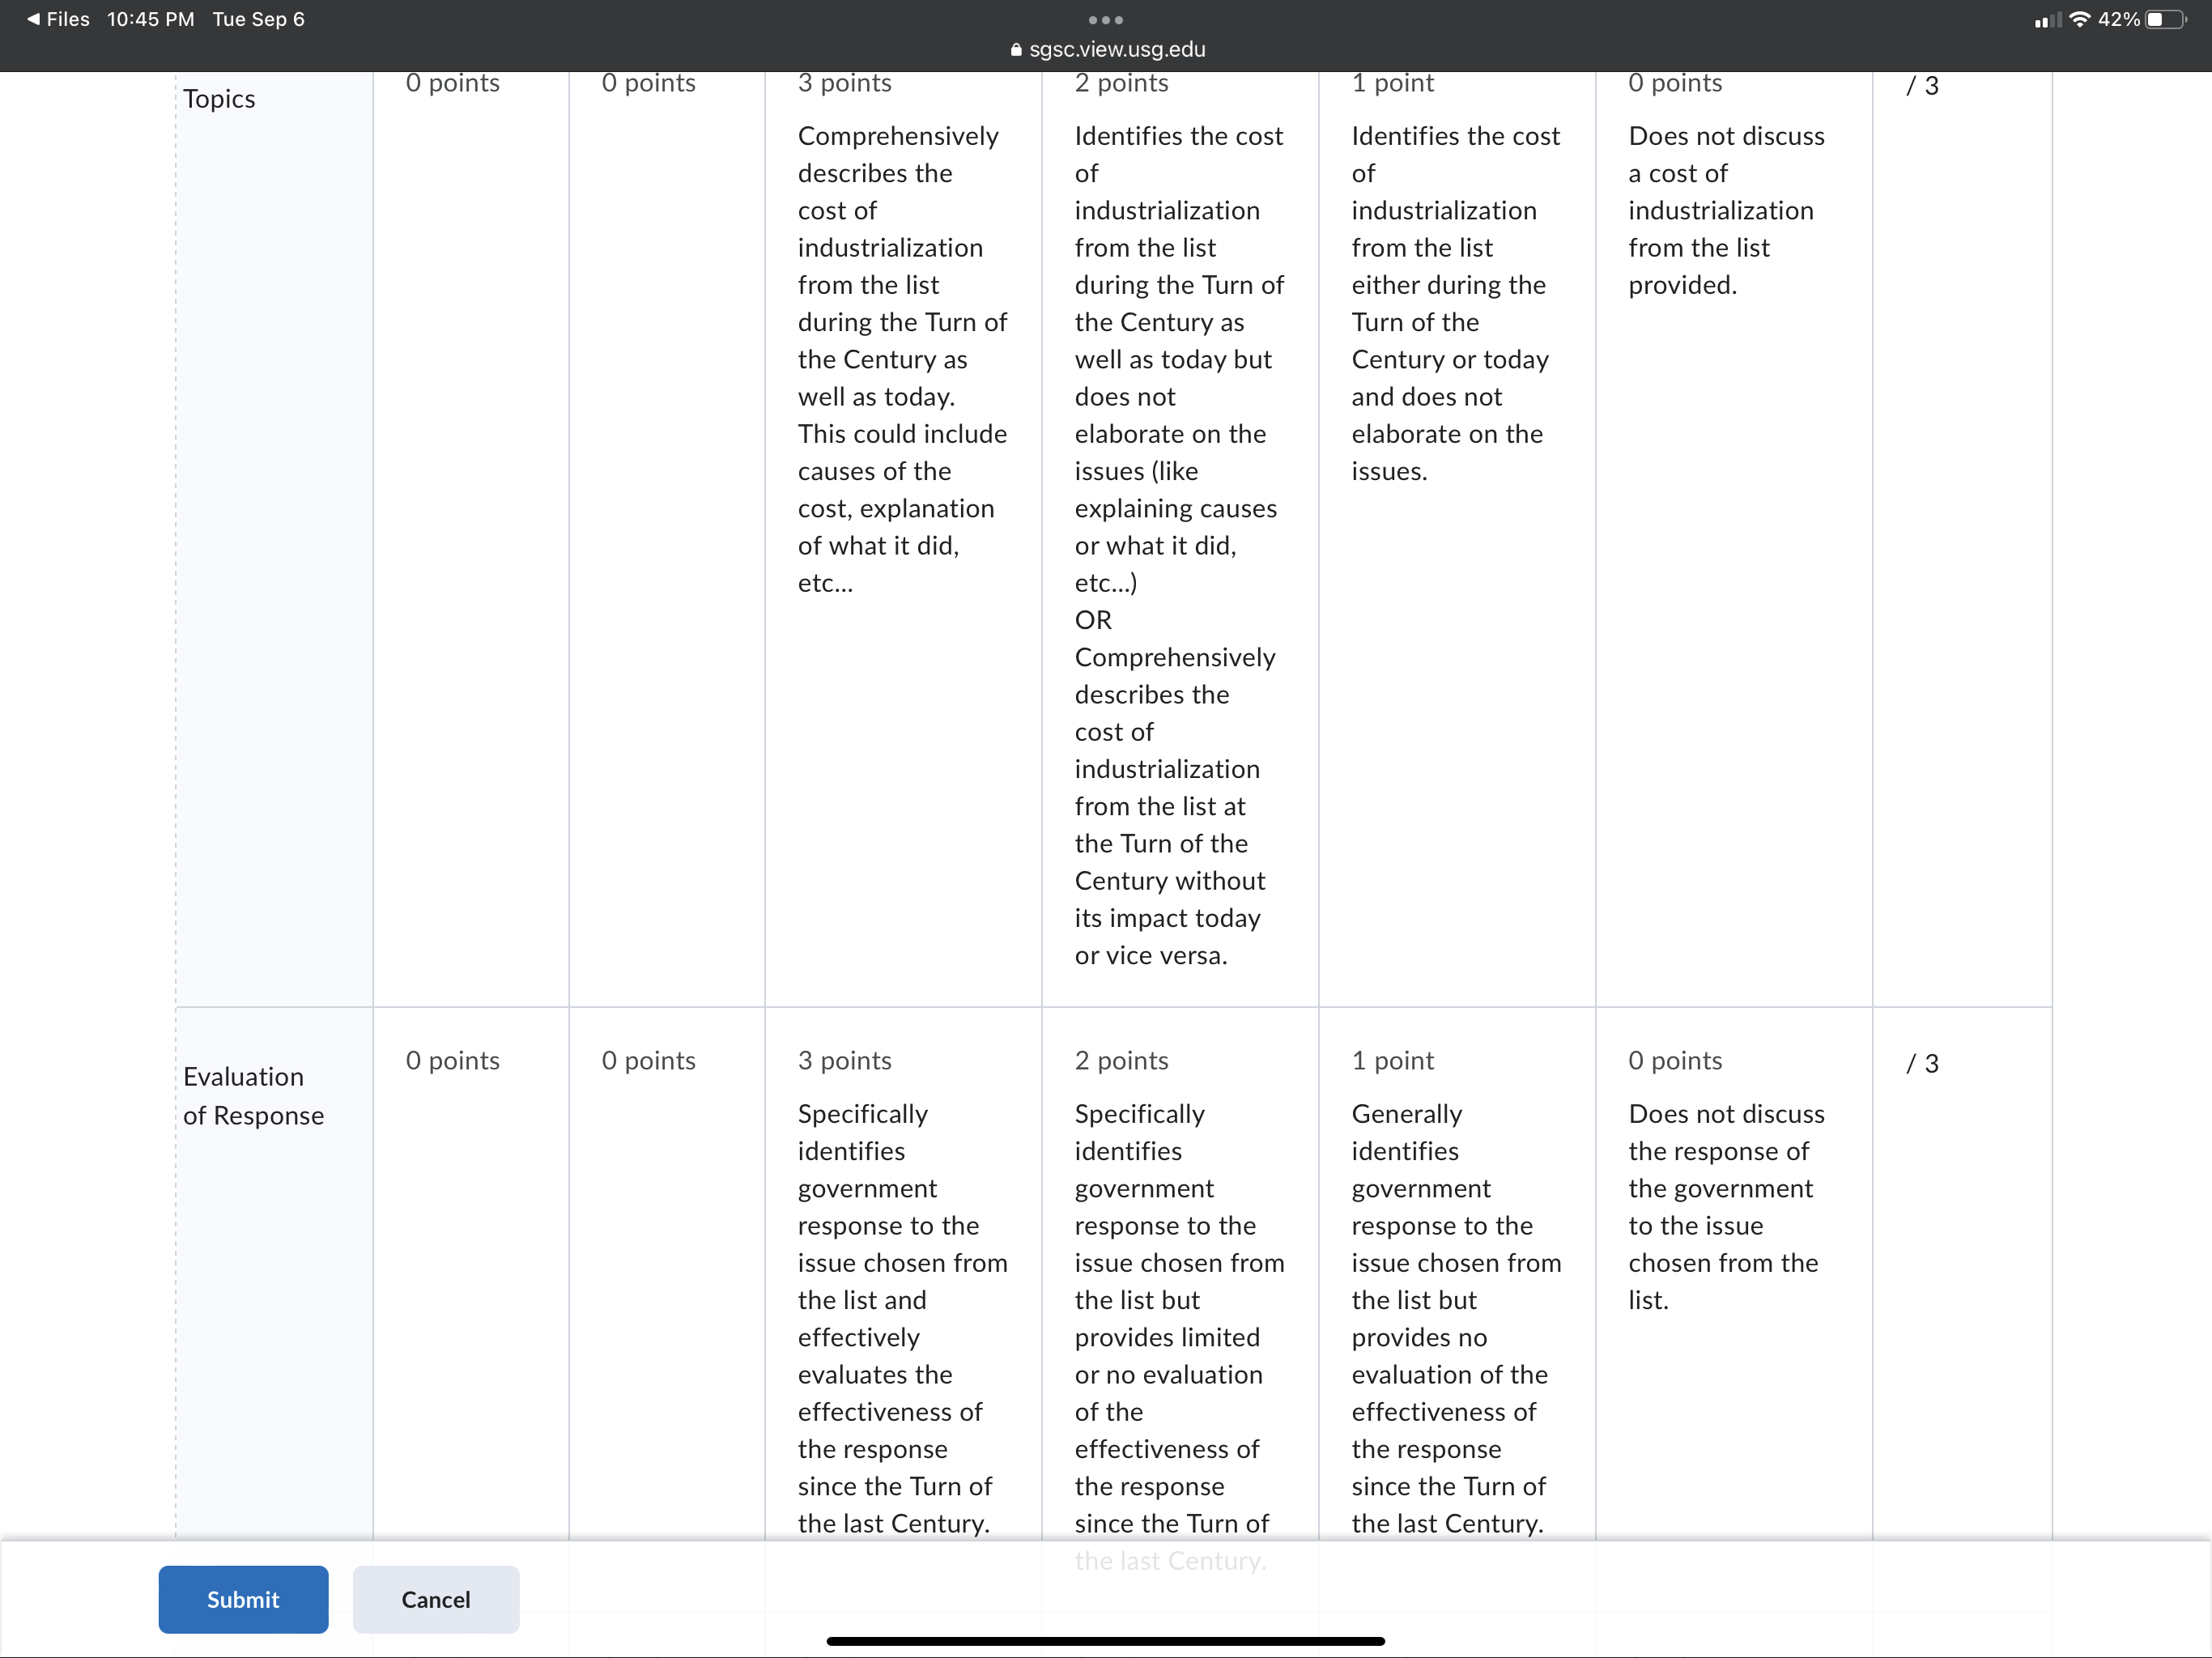This screenshot has height=1658, width=2212.
Task: Tap the Wi-Fi status icon
Action: [x=2080, y=19]
